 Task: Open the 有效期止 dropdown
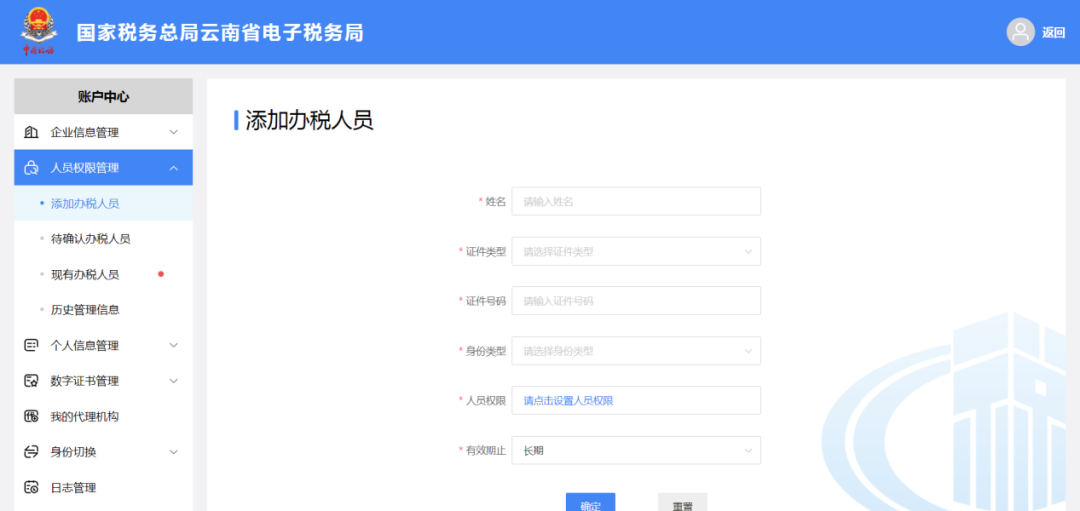(636, 450)
